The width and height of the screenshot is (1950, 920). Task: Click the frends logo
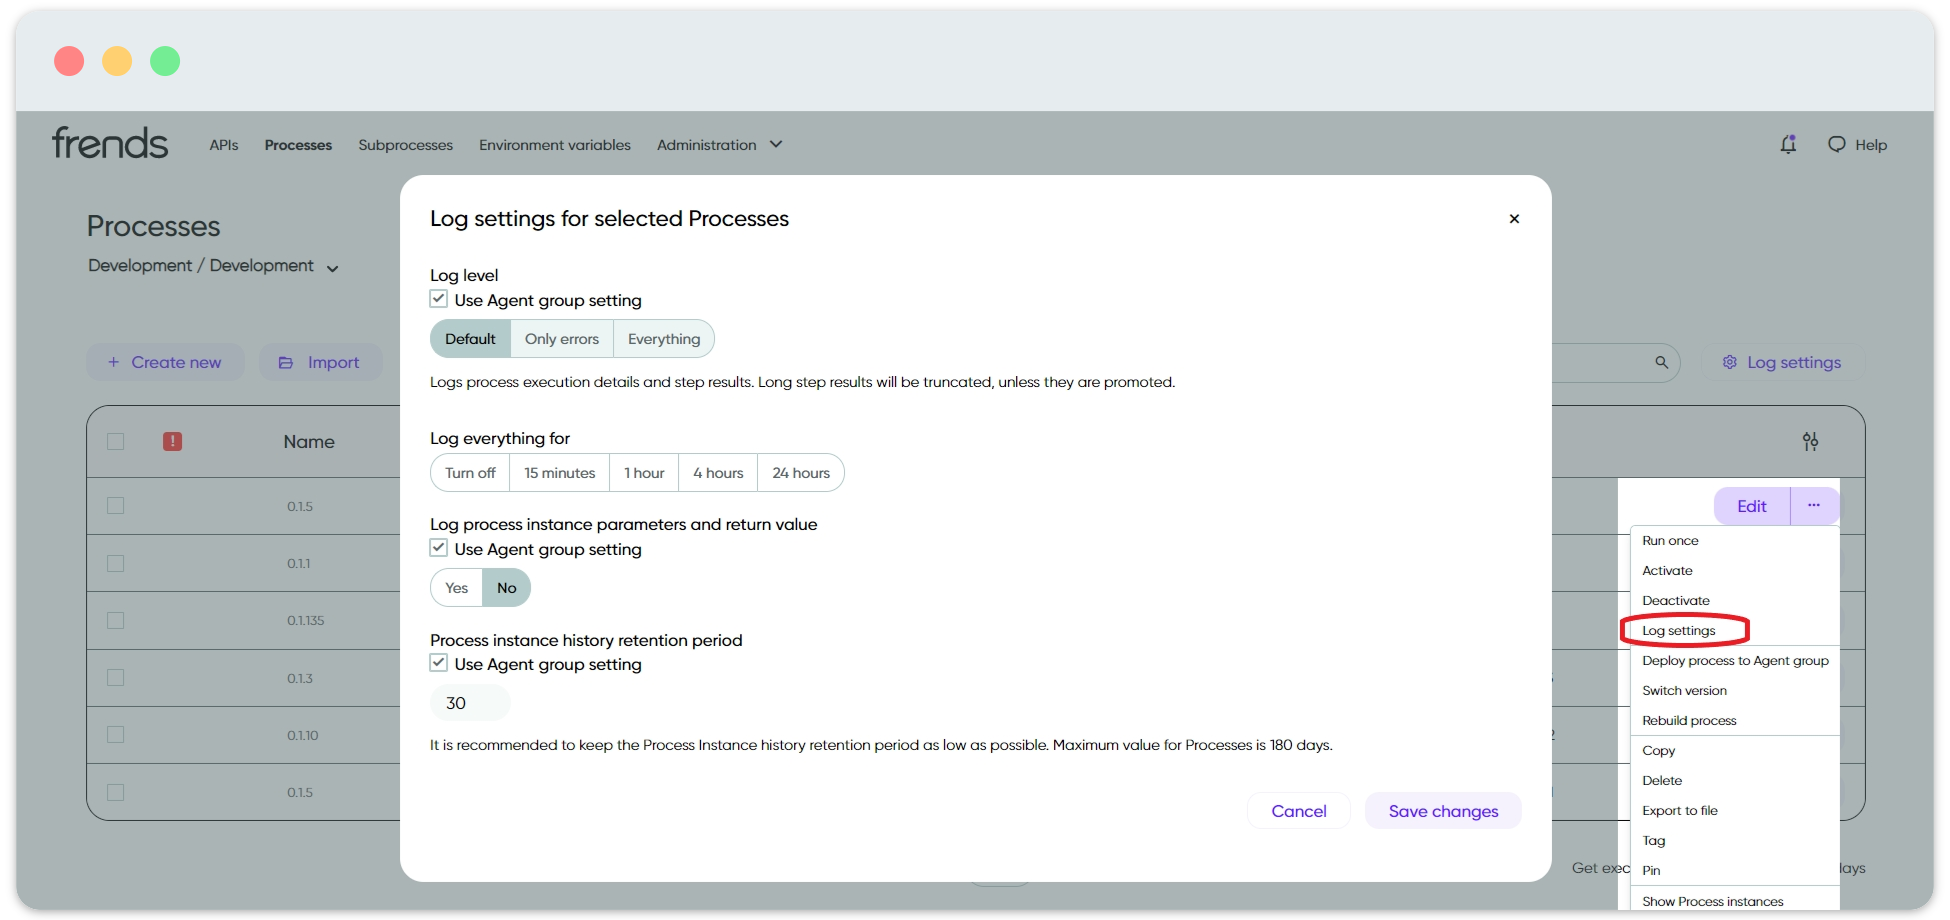110,144
